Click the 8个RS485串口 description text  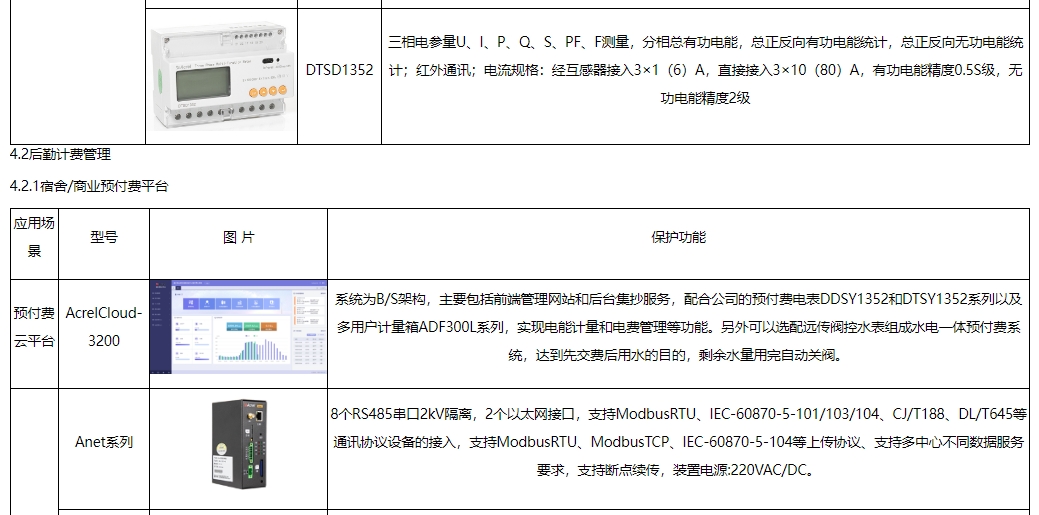point(678,442)
